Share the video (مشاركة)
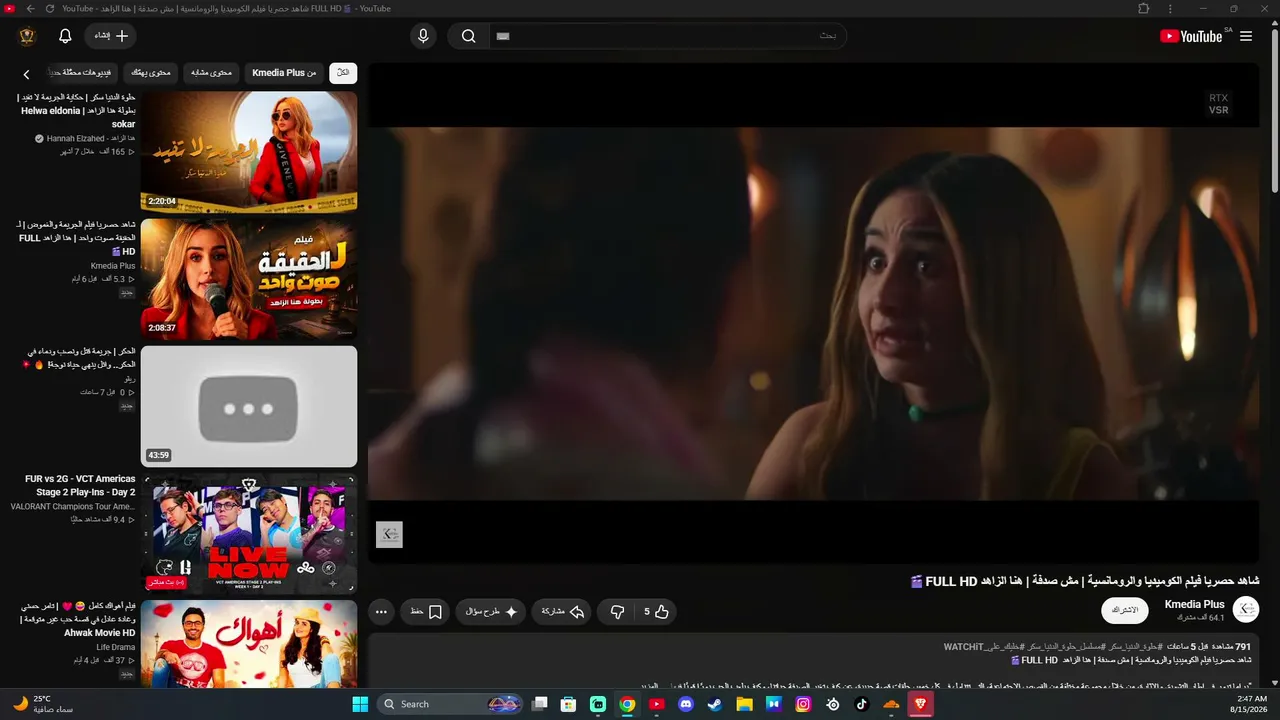 tap(563, 612)
